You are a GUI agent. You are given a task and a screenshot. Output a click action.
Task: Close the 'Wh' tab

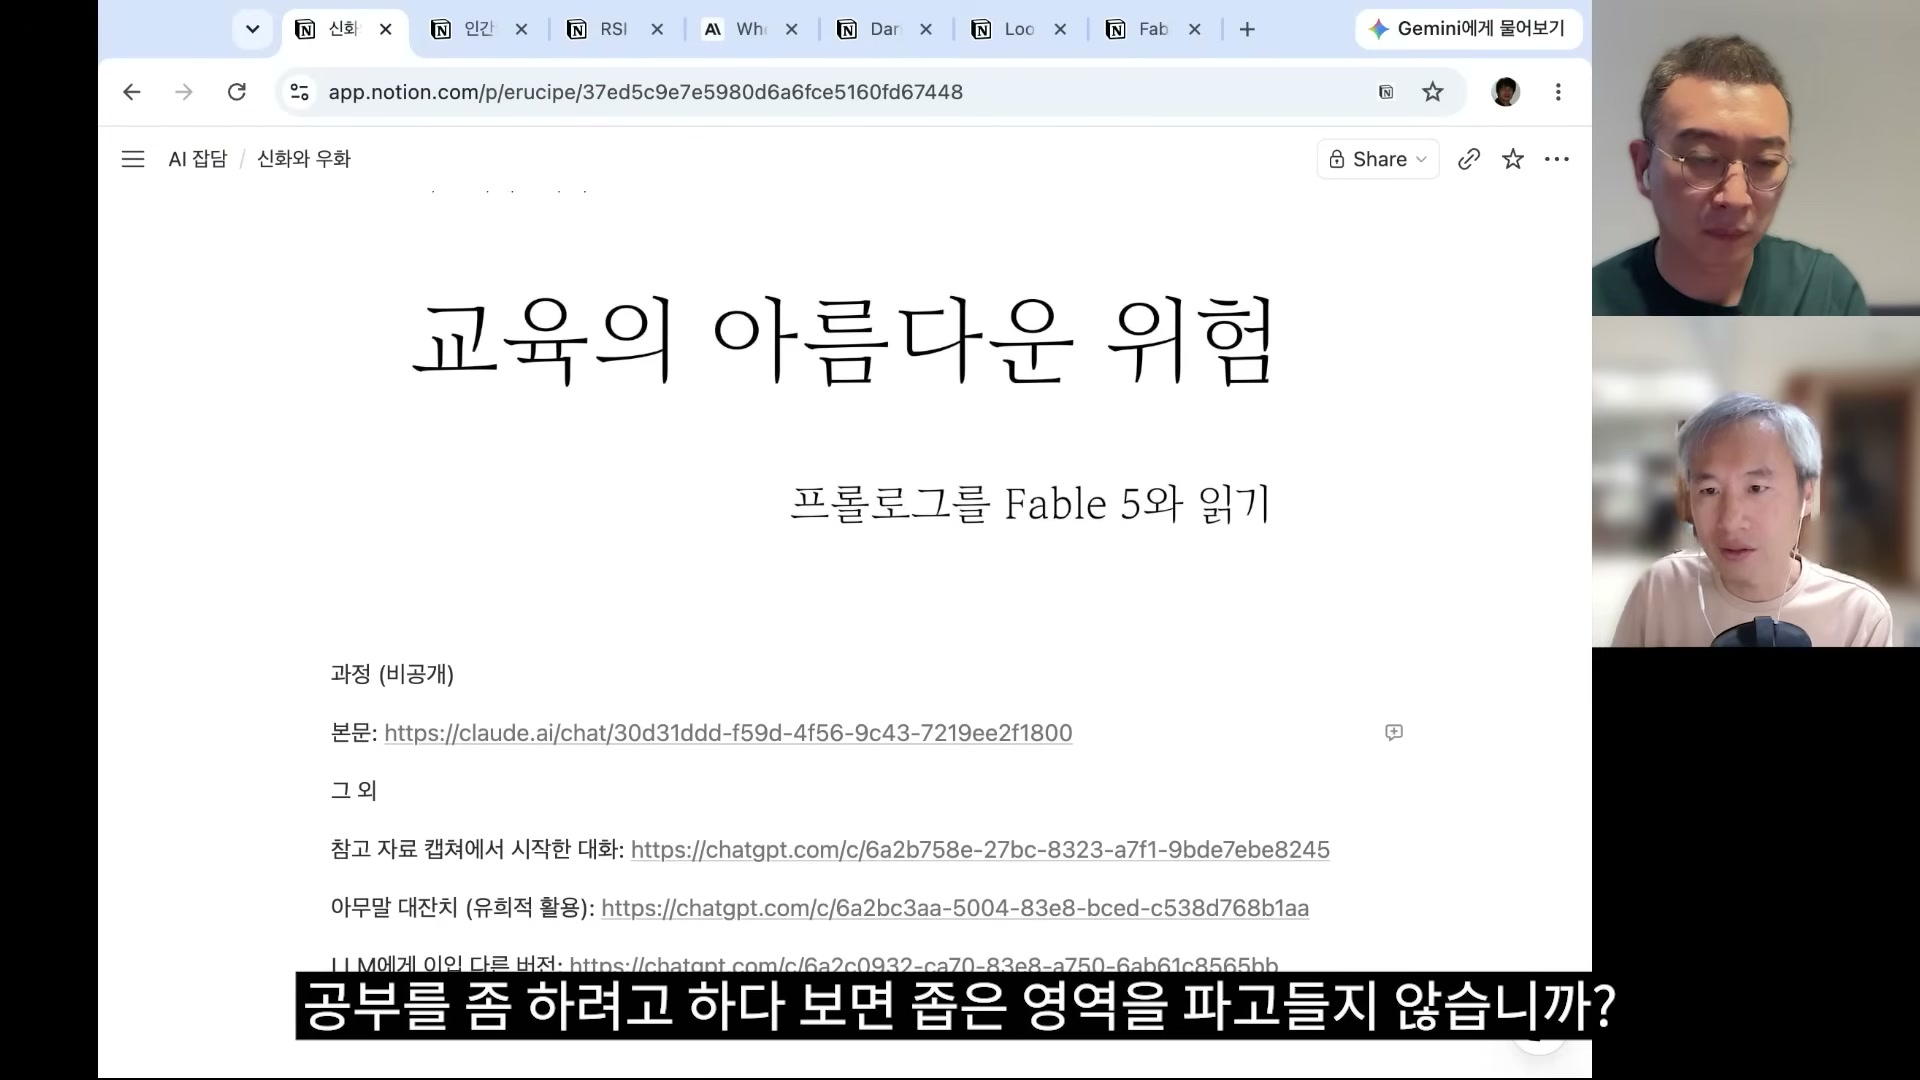[x=791, y=30]
